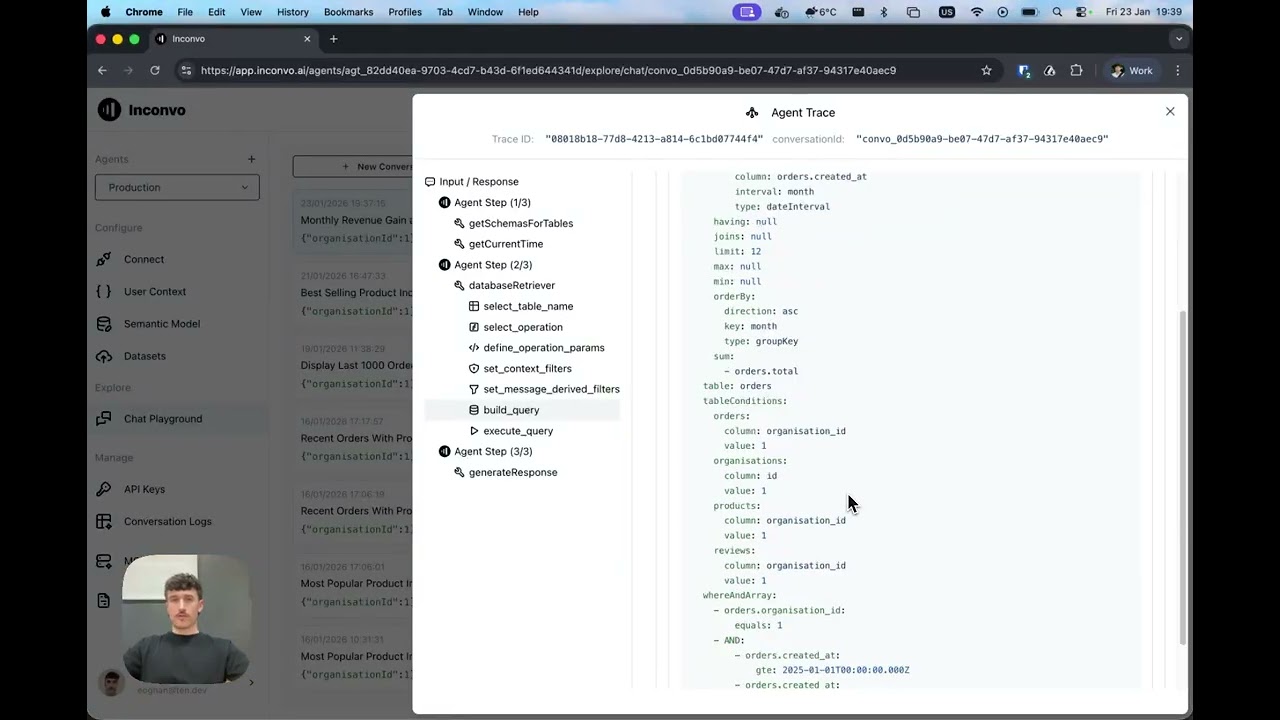1280x720 pixels.
Task: Open the Datasets page
Action: pos(145,356)
